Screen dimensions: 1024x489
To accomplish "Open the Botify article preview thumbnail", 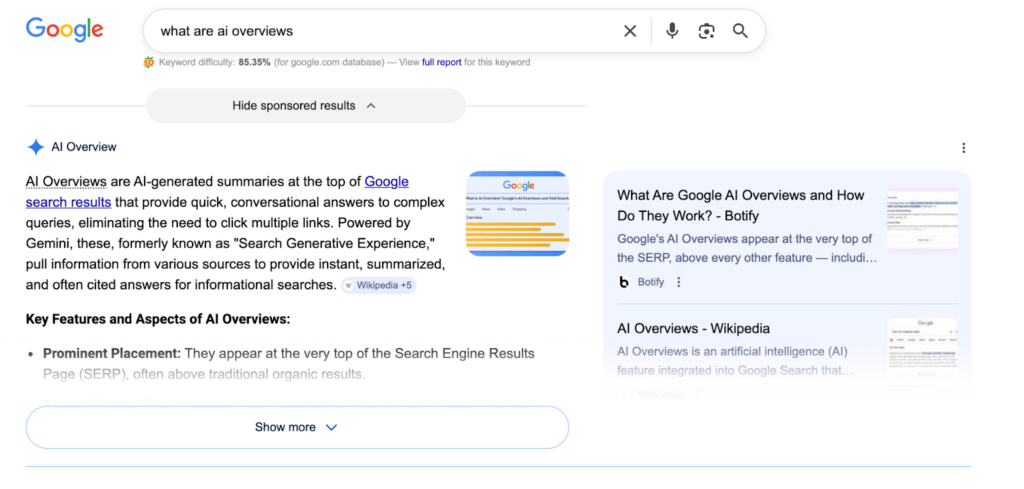I will pos(921,219).
